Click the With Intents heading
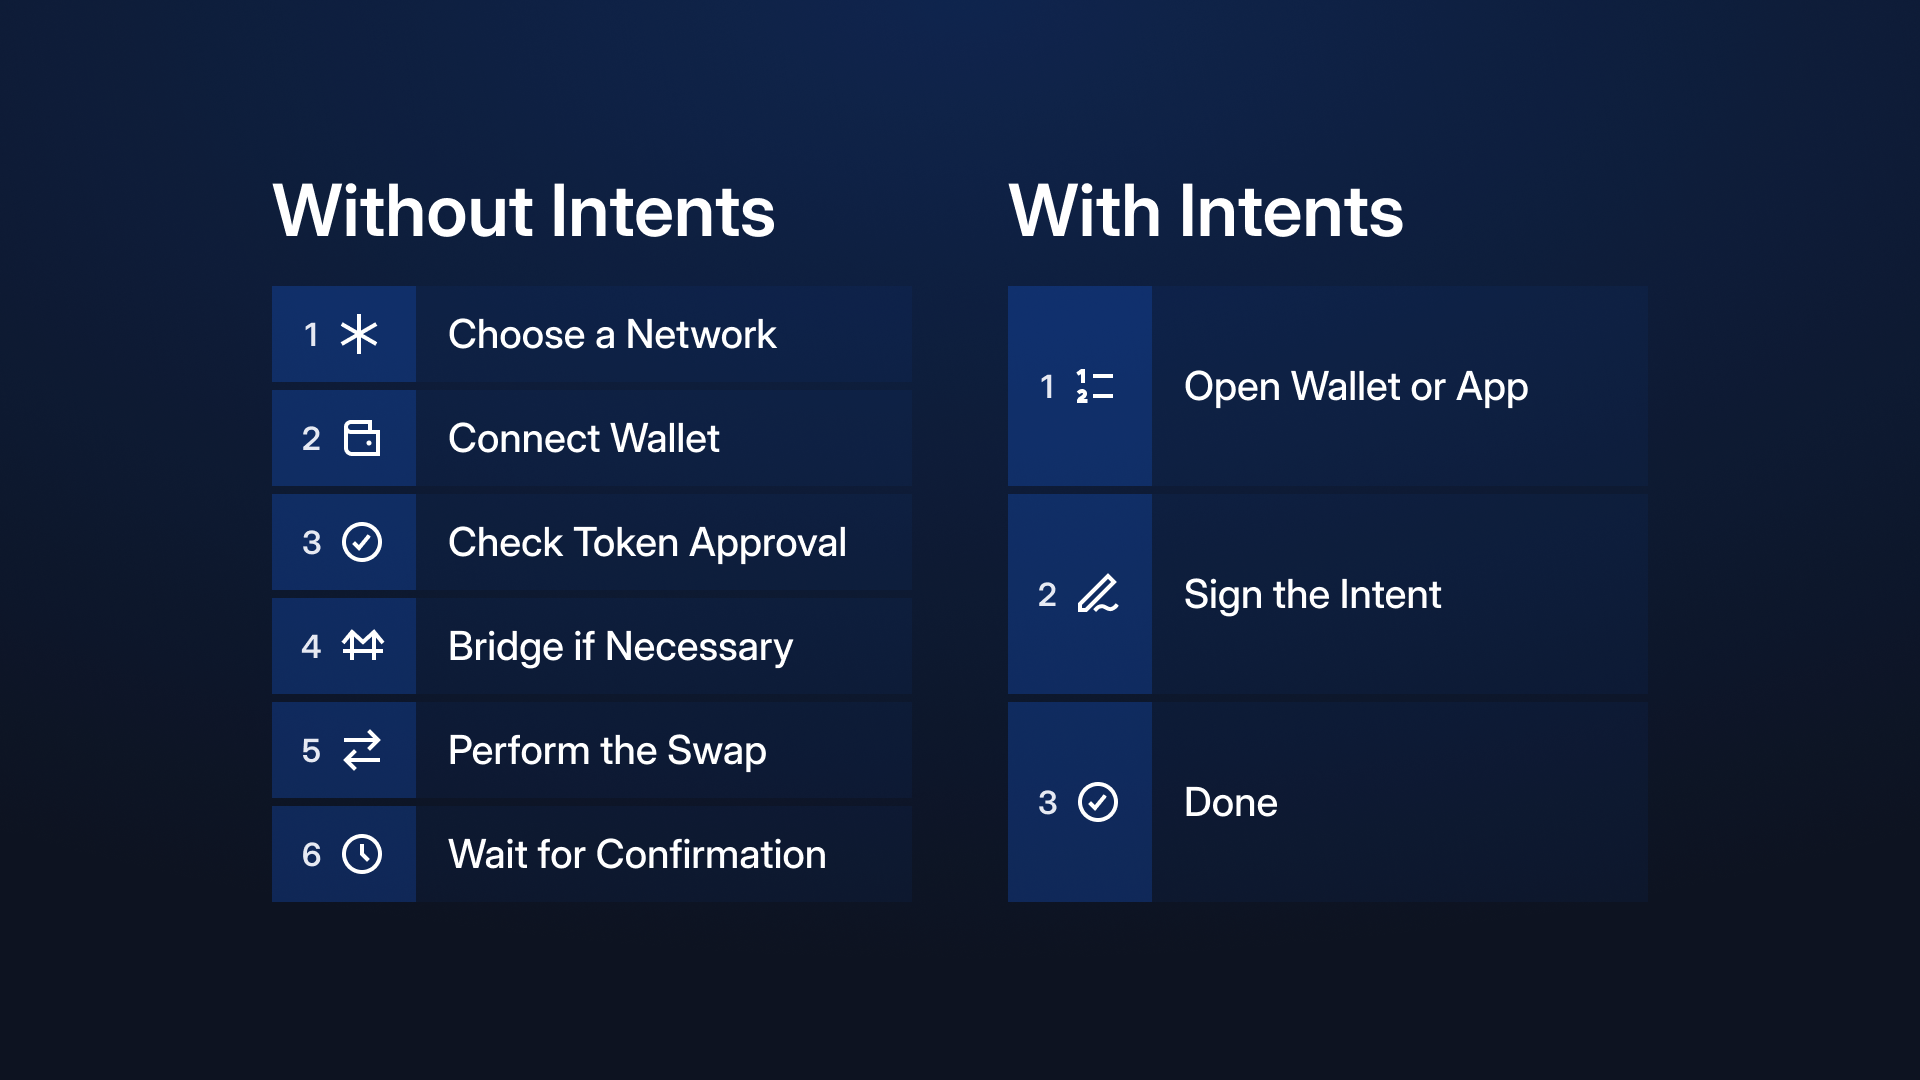 click(1206, 211)
